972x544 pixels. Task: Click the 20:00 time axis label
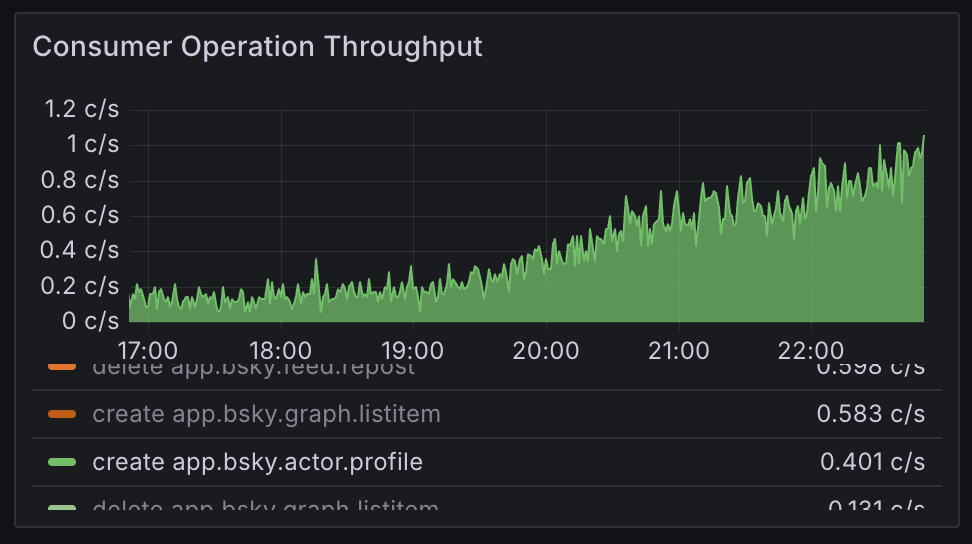[546, 351]
